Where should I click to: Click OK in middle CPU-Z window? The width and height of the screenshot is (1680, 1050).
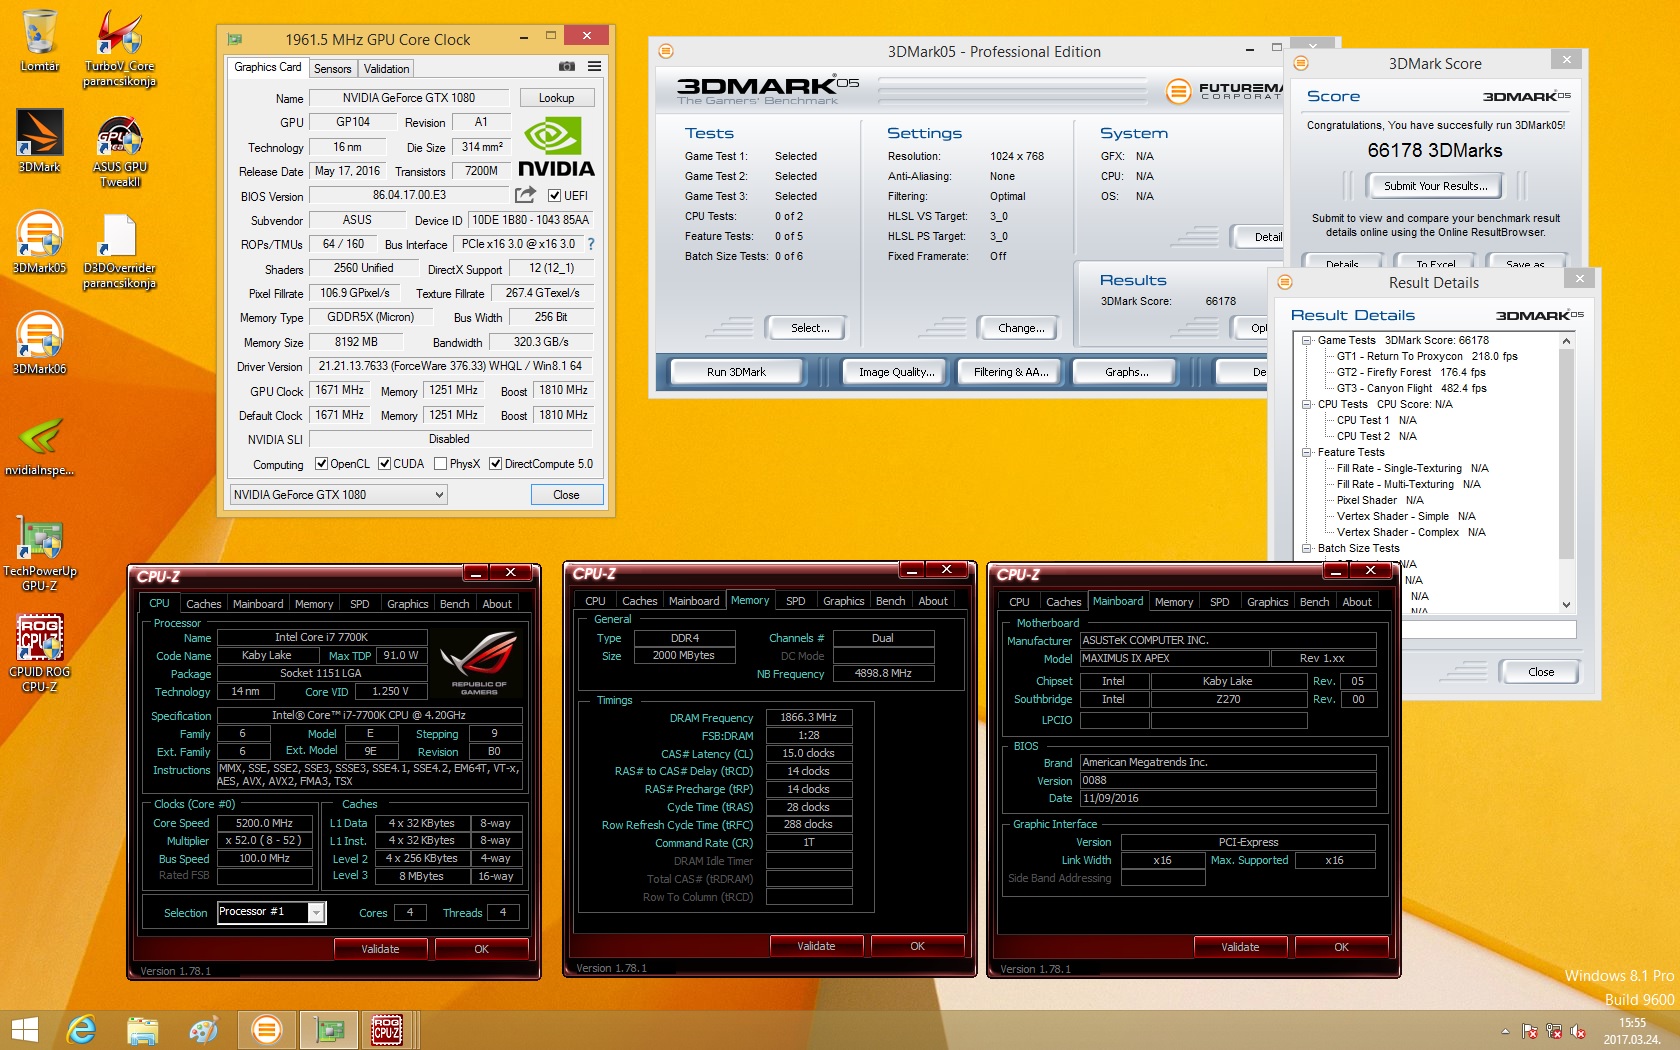pyautogui.click(x=917, y=946)
